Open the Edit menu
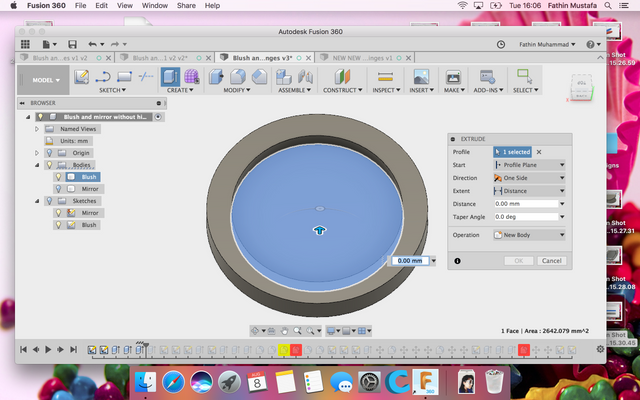 coord(101,5)
